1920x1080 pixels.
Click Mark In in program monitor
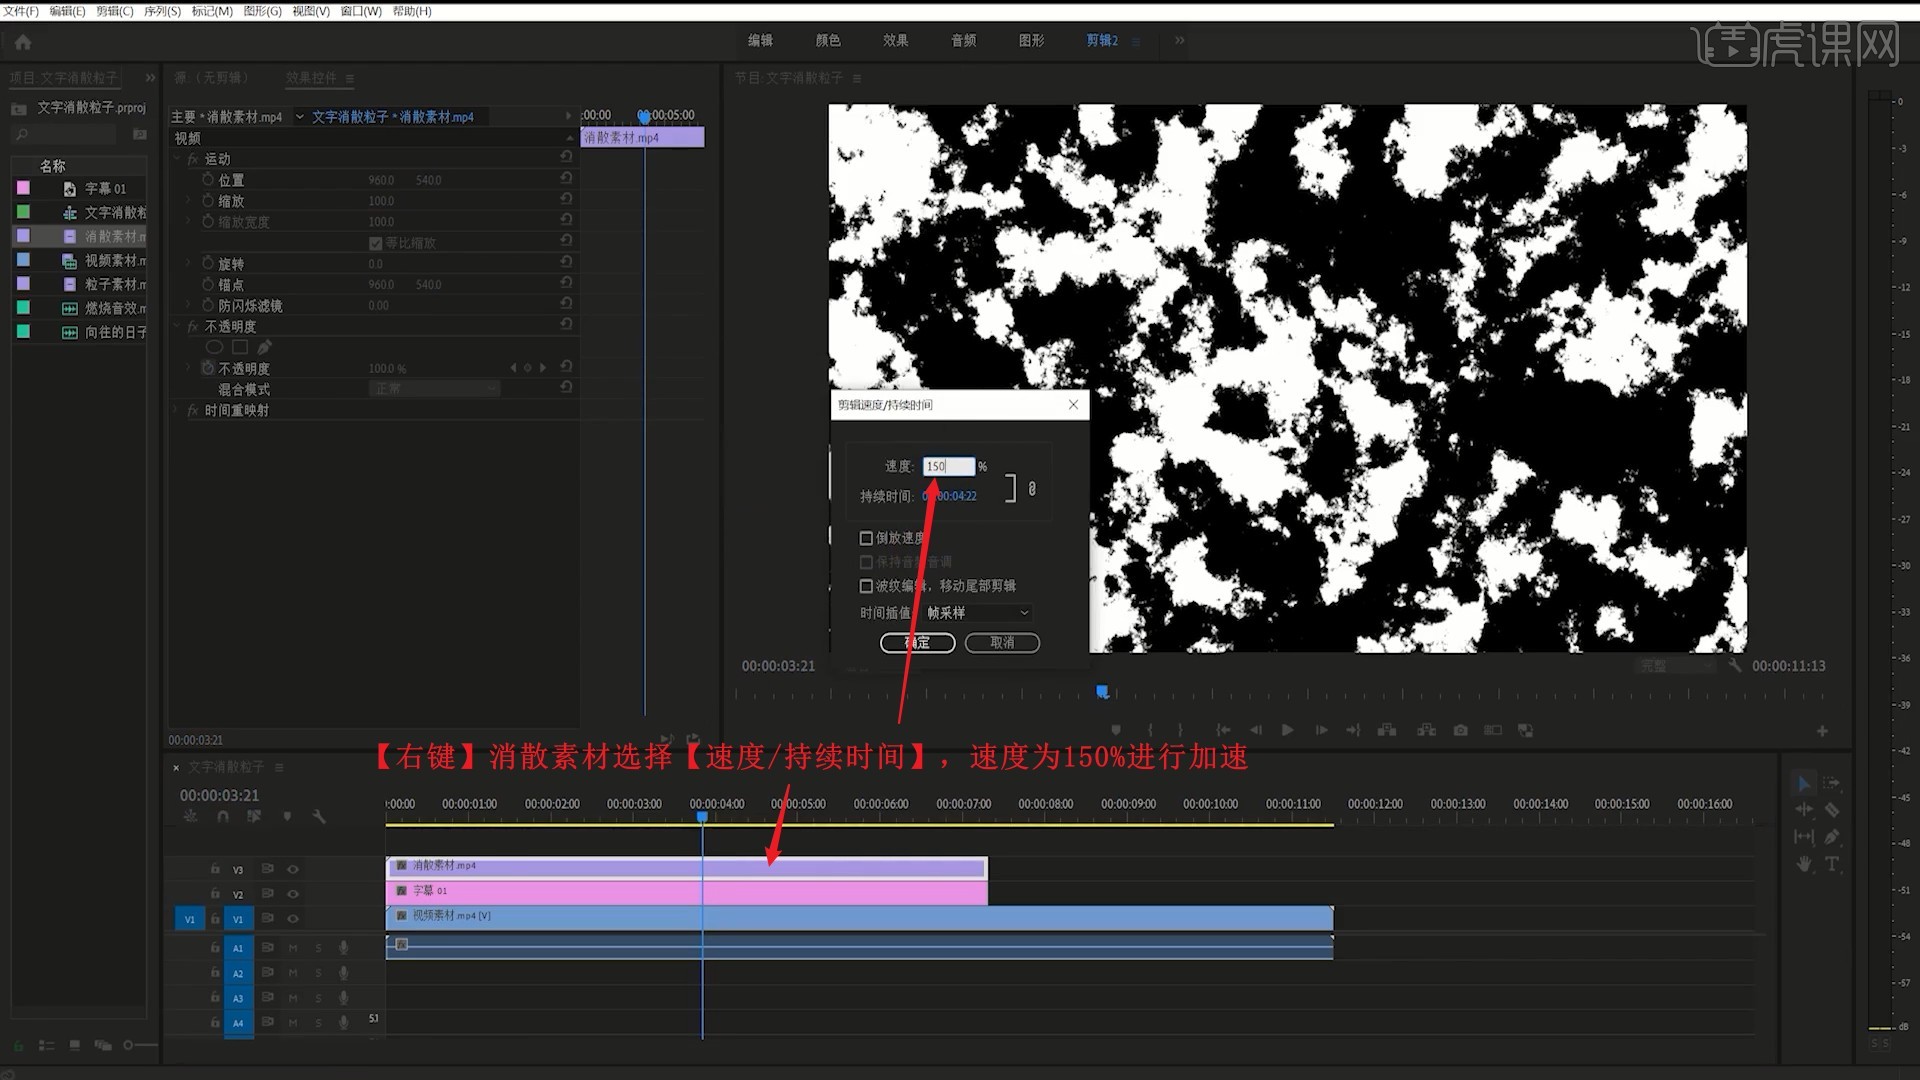pos(1151,730)
